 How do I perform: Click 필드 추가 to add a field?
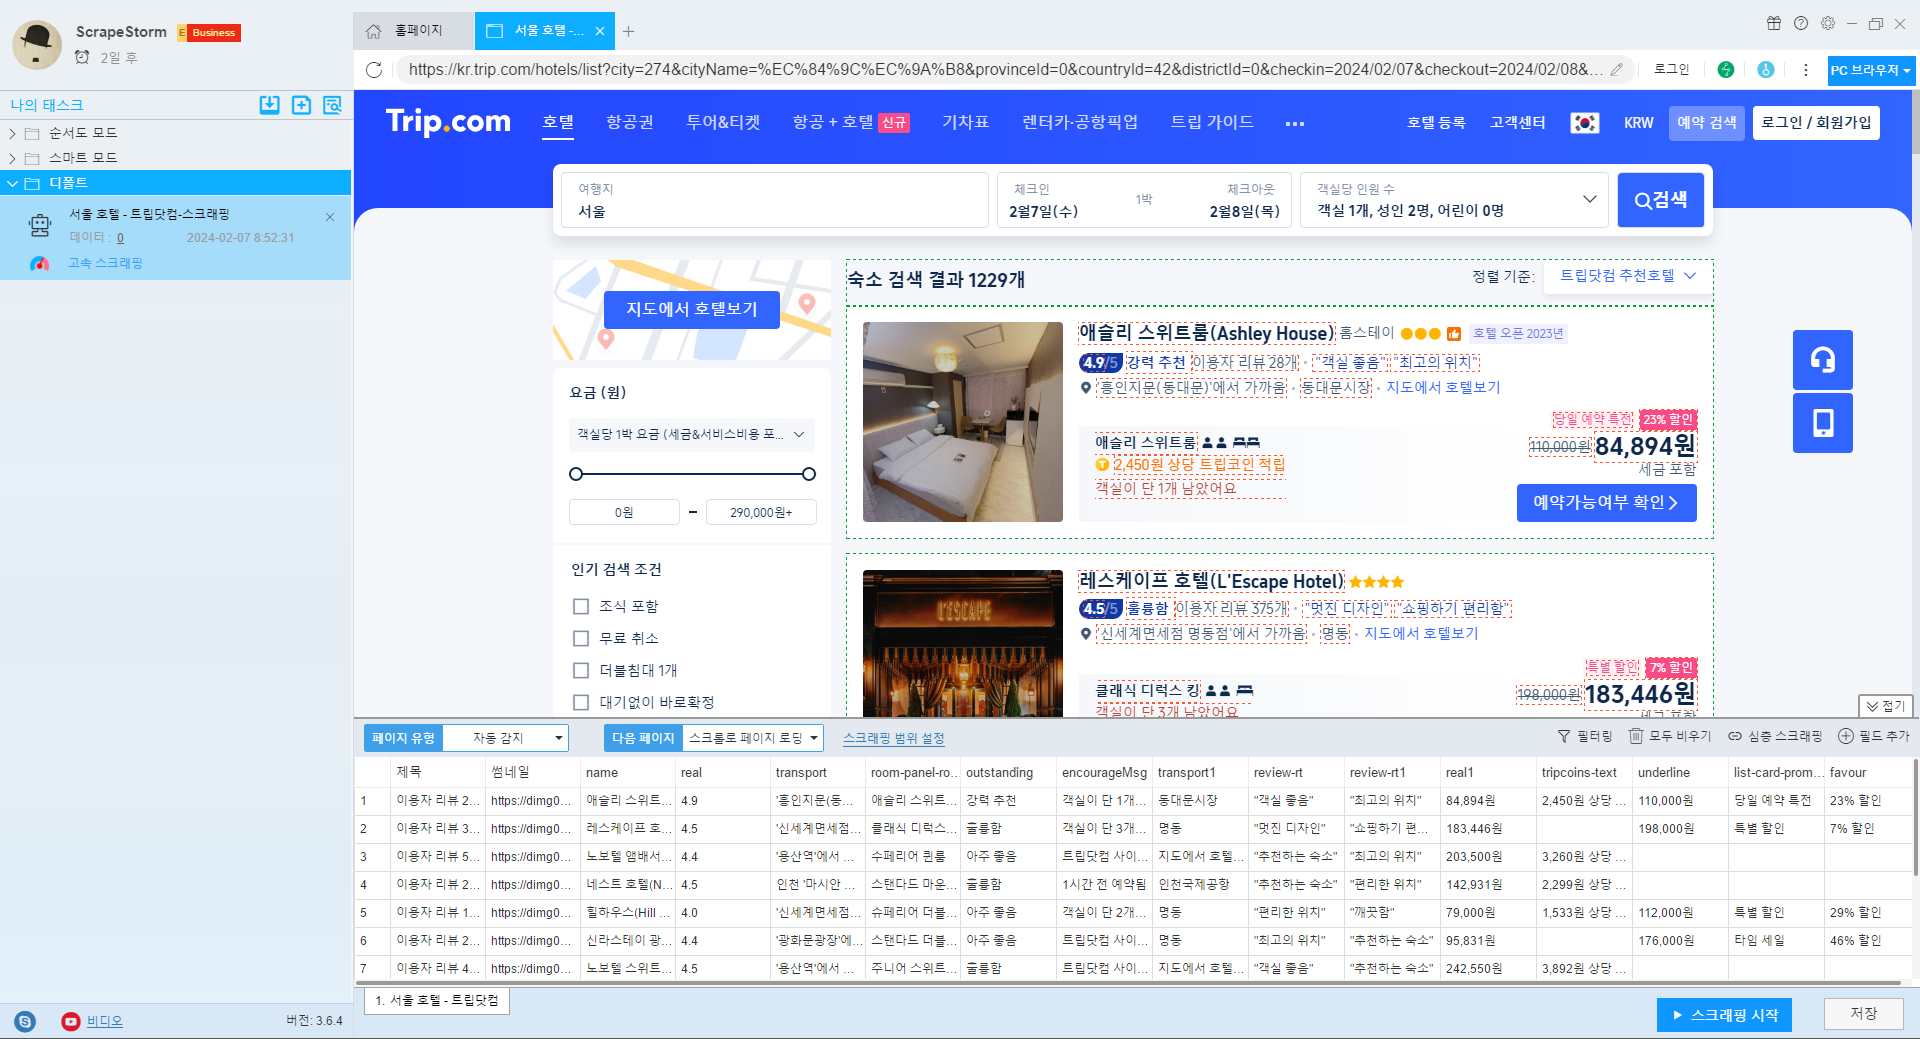pos(1874,736)
